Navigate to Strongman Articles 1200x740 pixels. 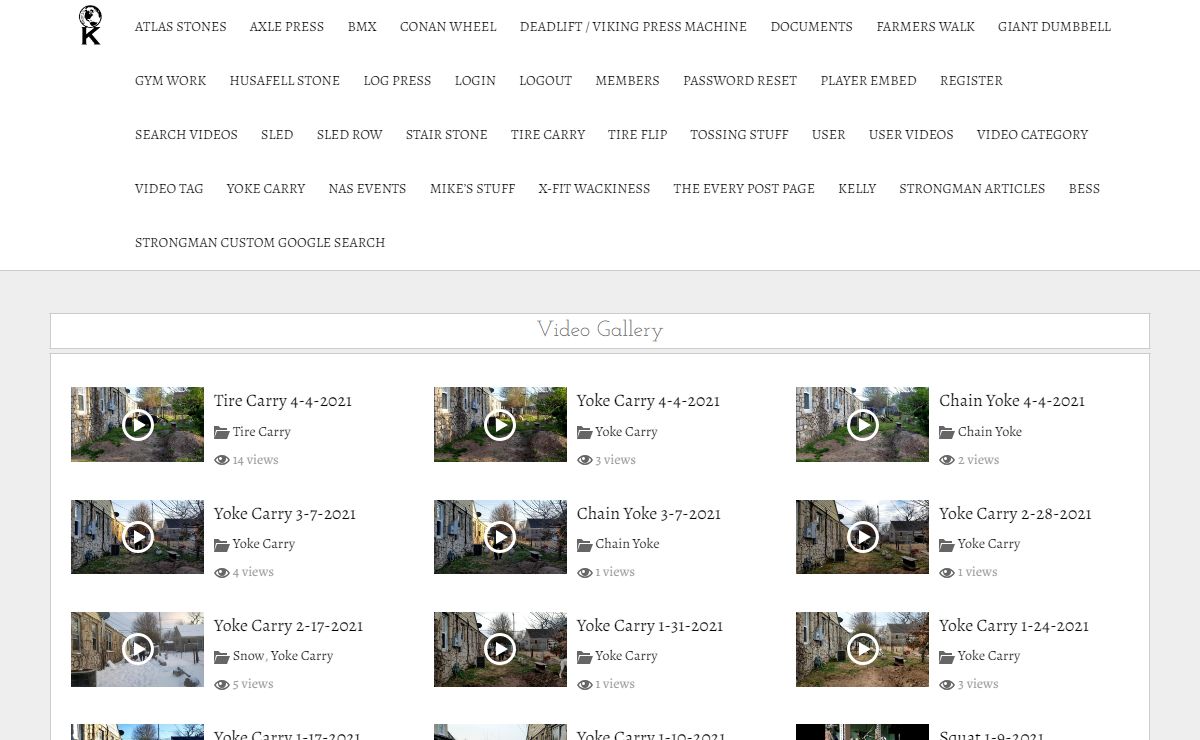[972, 189]
